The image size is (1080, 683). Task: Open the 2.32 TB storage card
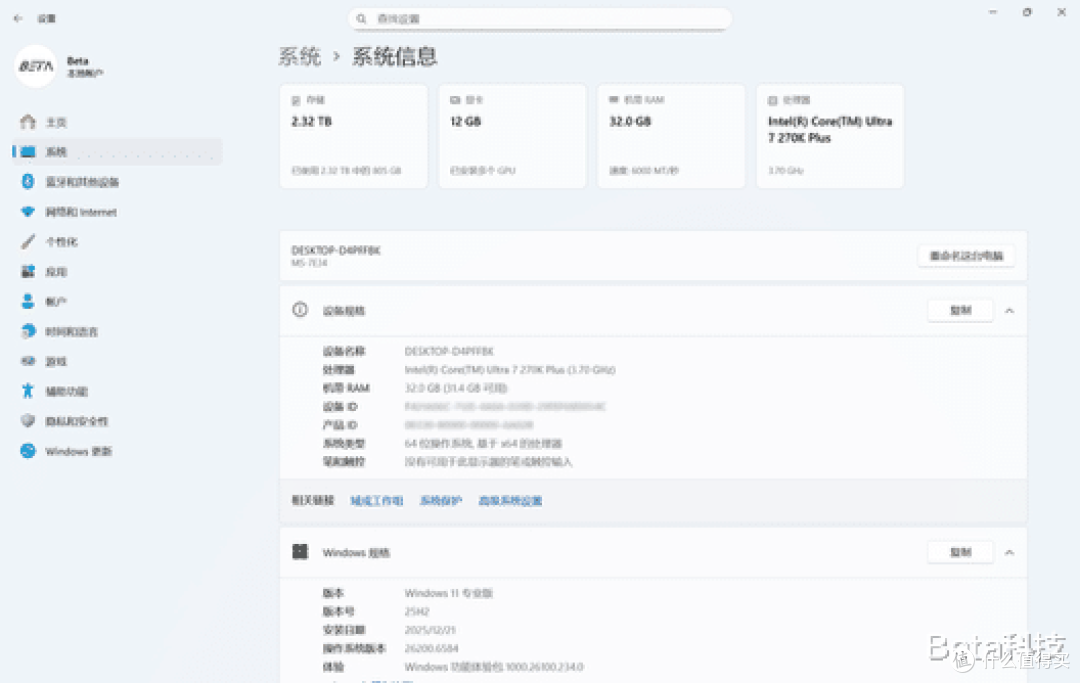pyautogui.click(x=353, y=136)
